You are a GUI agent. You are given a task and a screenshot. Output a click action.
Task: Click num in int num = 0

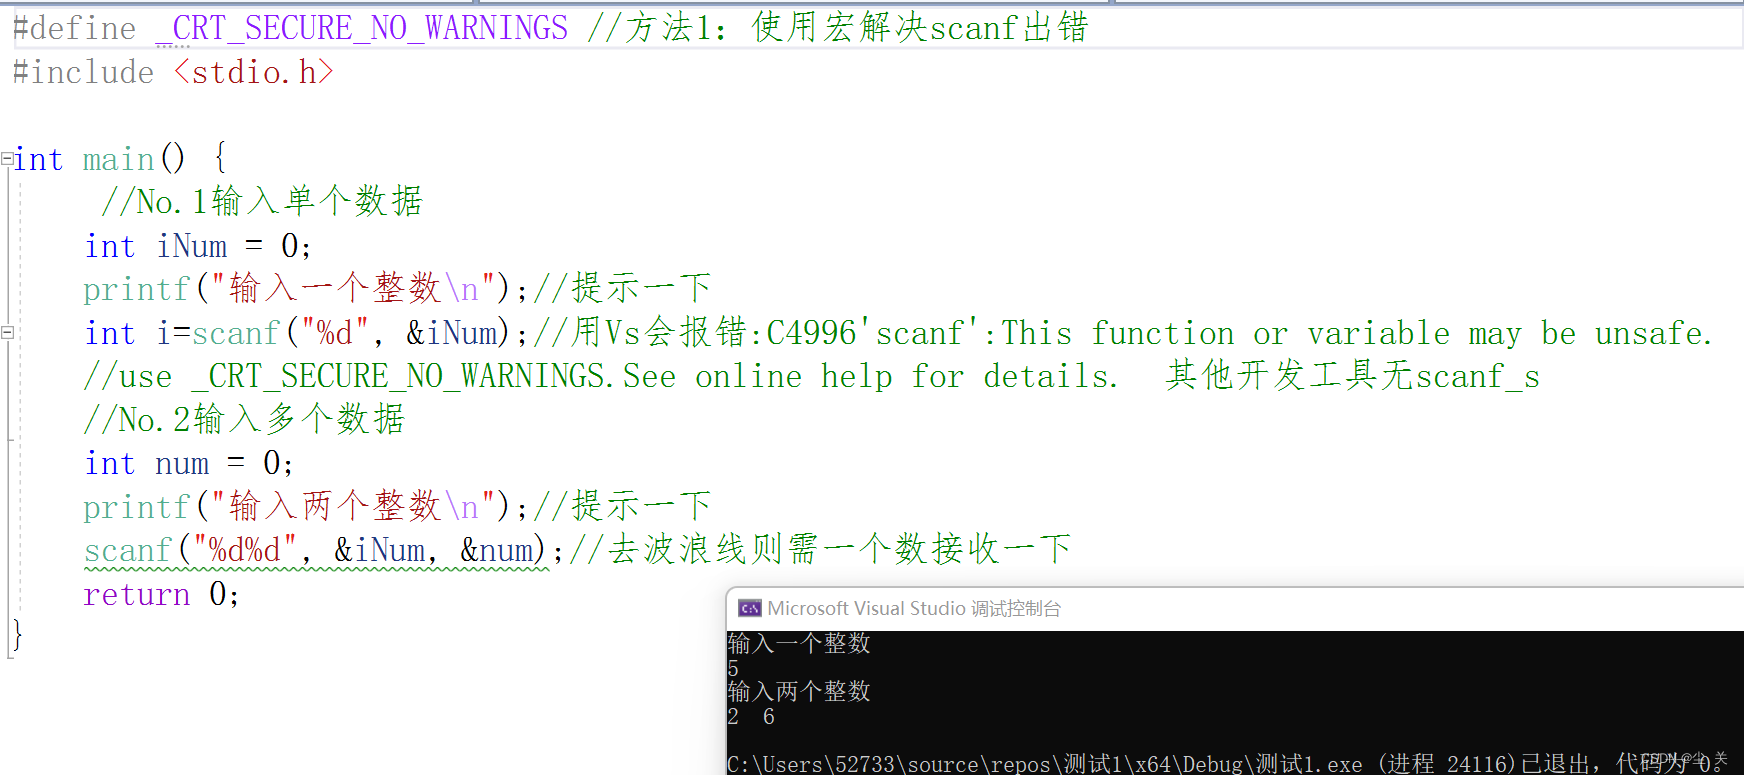(182, 463)
